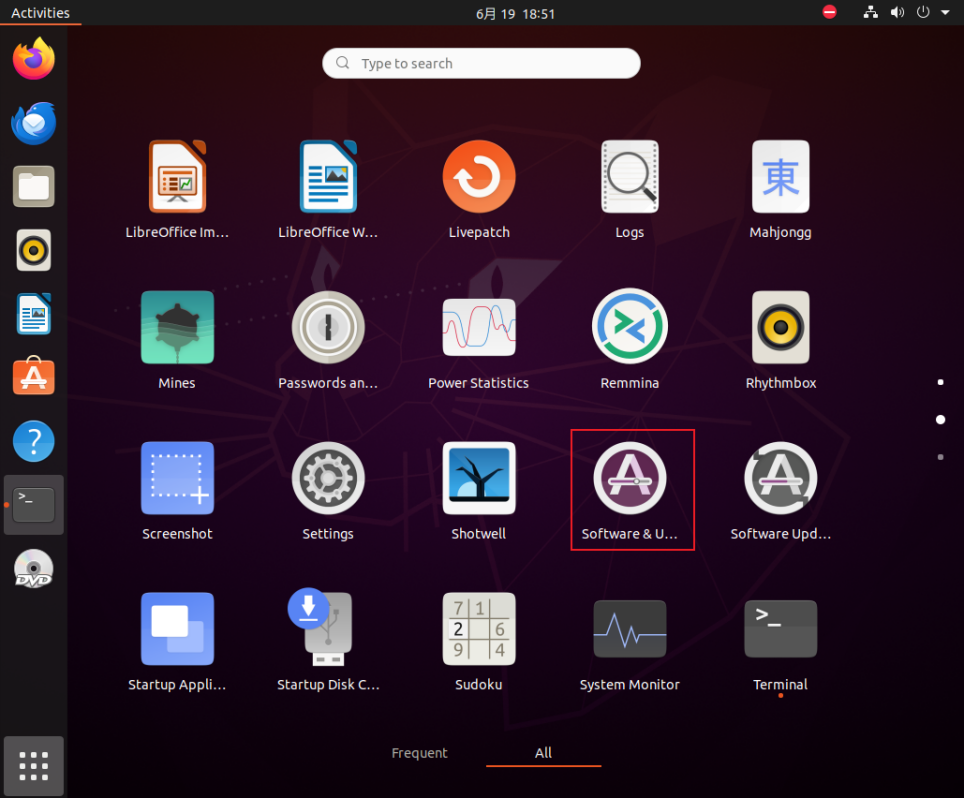The image size is (964, 798).
Task: Open LibreOffice Impress from the app grid
Action: [177, 176]
